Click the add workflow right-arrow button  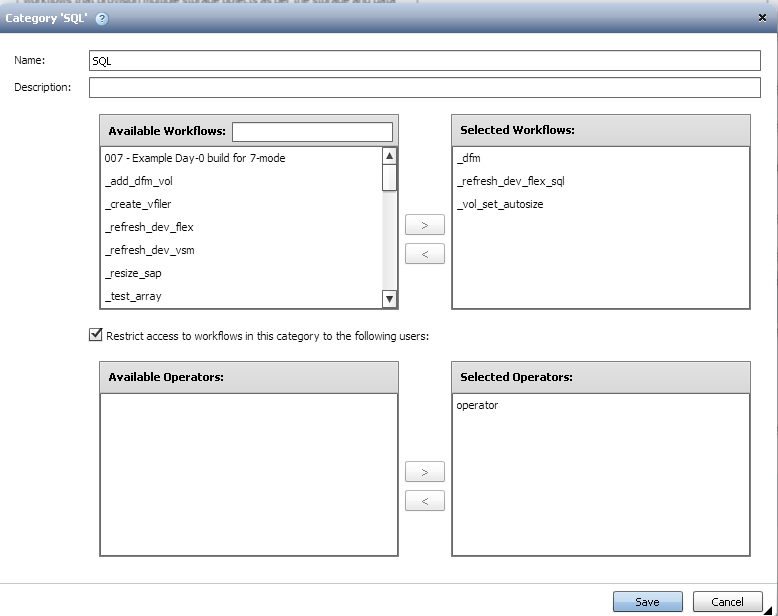point(425,226)
